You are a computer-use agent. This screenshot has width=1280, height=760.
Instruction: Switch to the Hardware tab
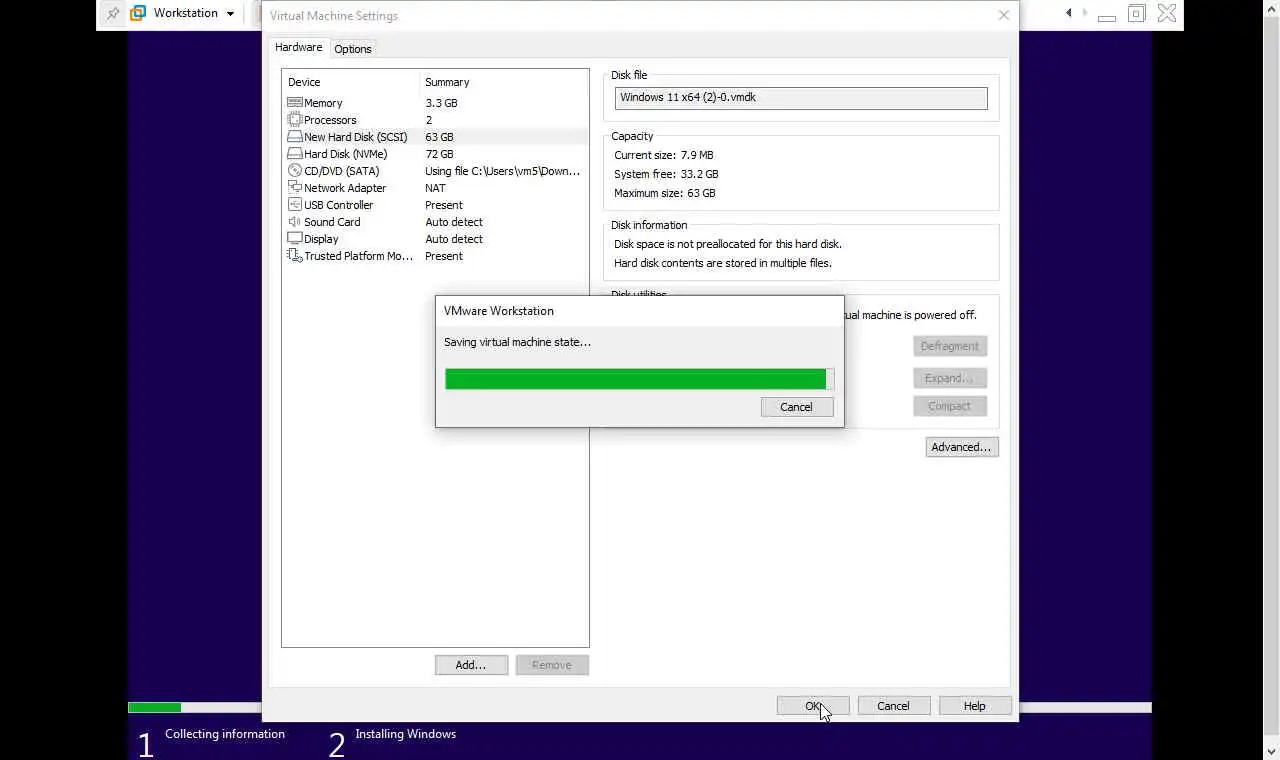pos(299,47)
